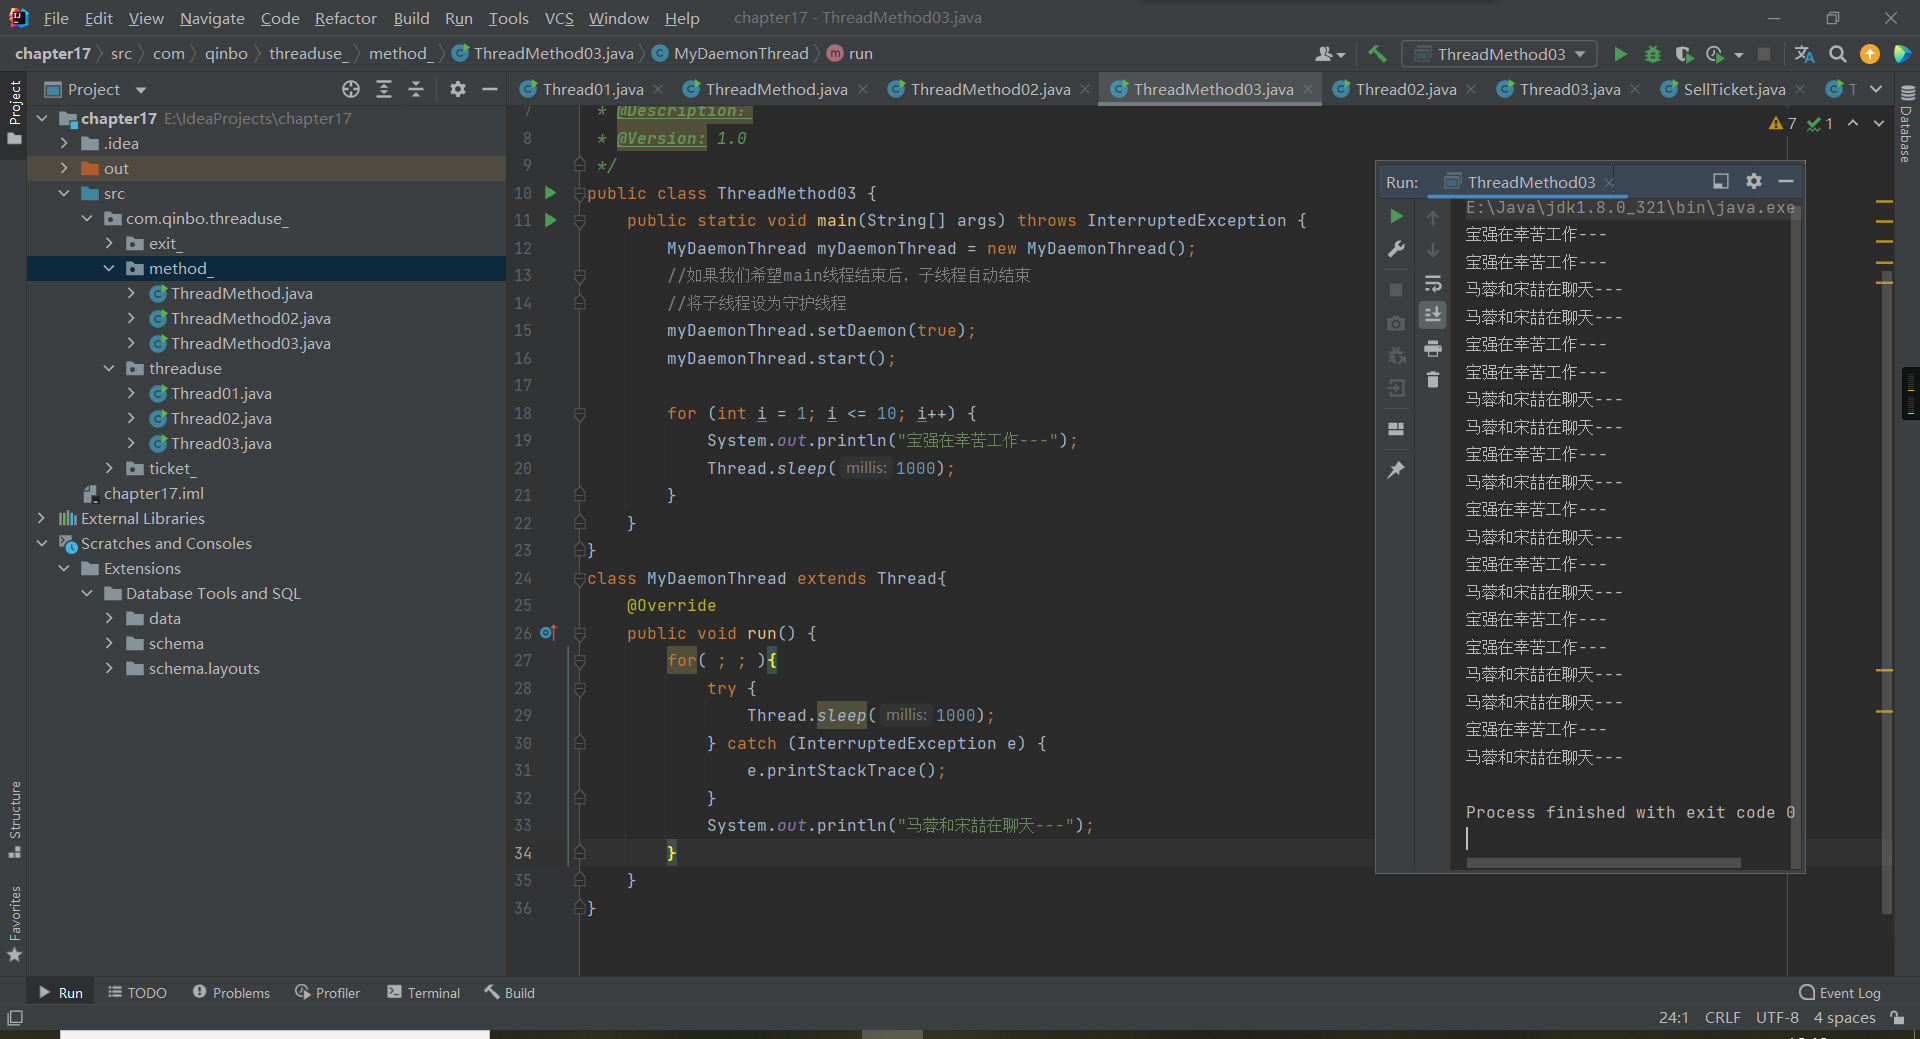Viewport: 1920px width, 1039px height.
Task: Click the orange update arrow icon
Action: pos(1869,54)
